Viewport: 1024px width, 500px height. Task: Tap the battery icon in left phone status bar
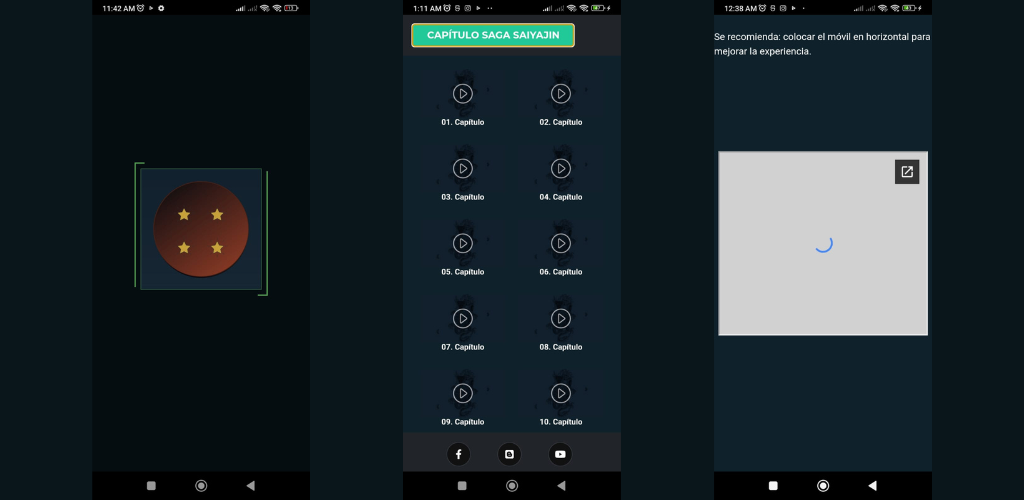coord(291,8)
